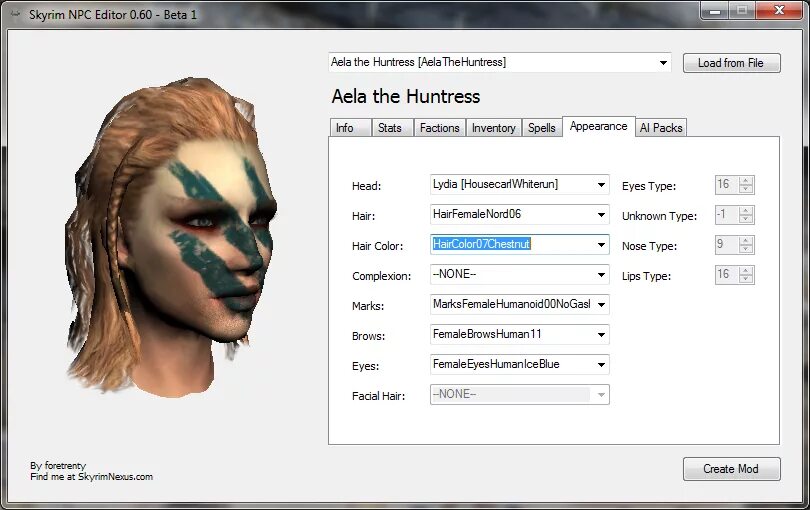Screen dimensions: 810x510
Task: Click the 'Facial Hair:' label
Action: 379,396
